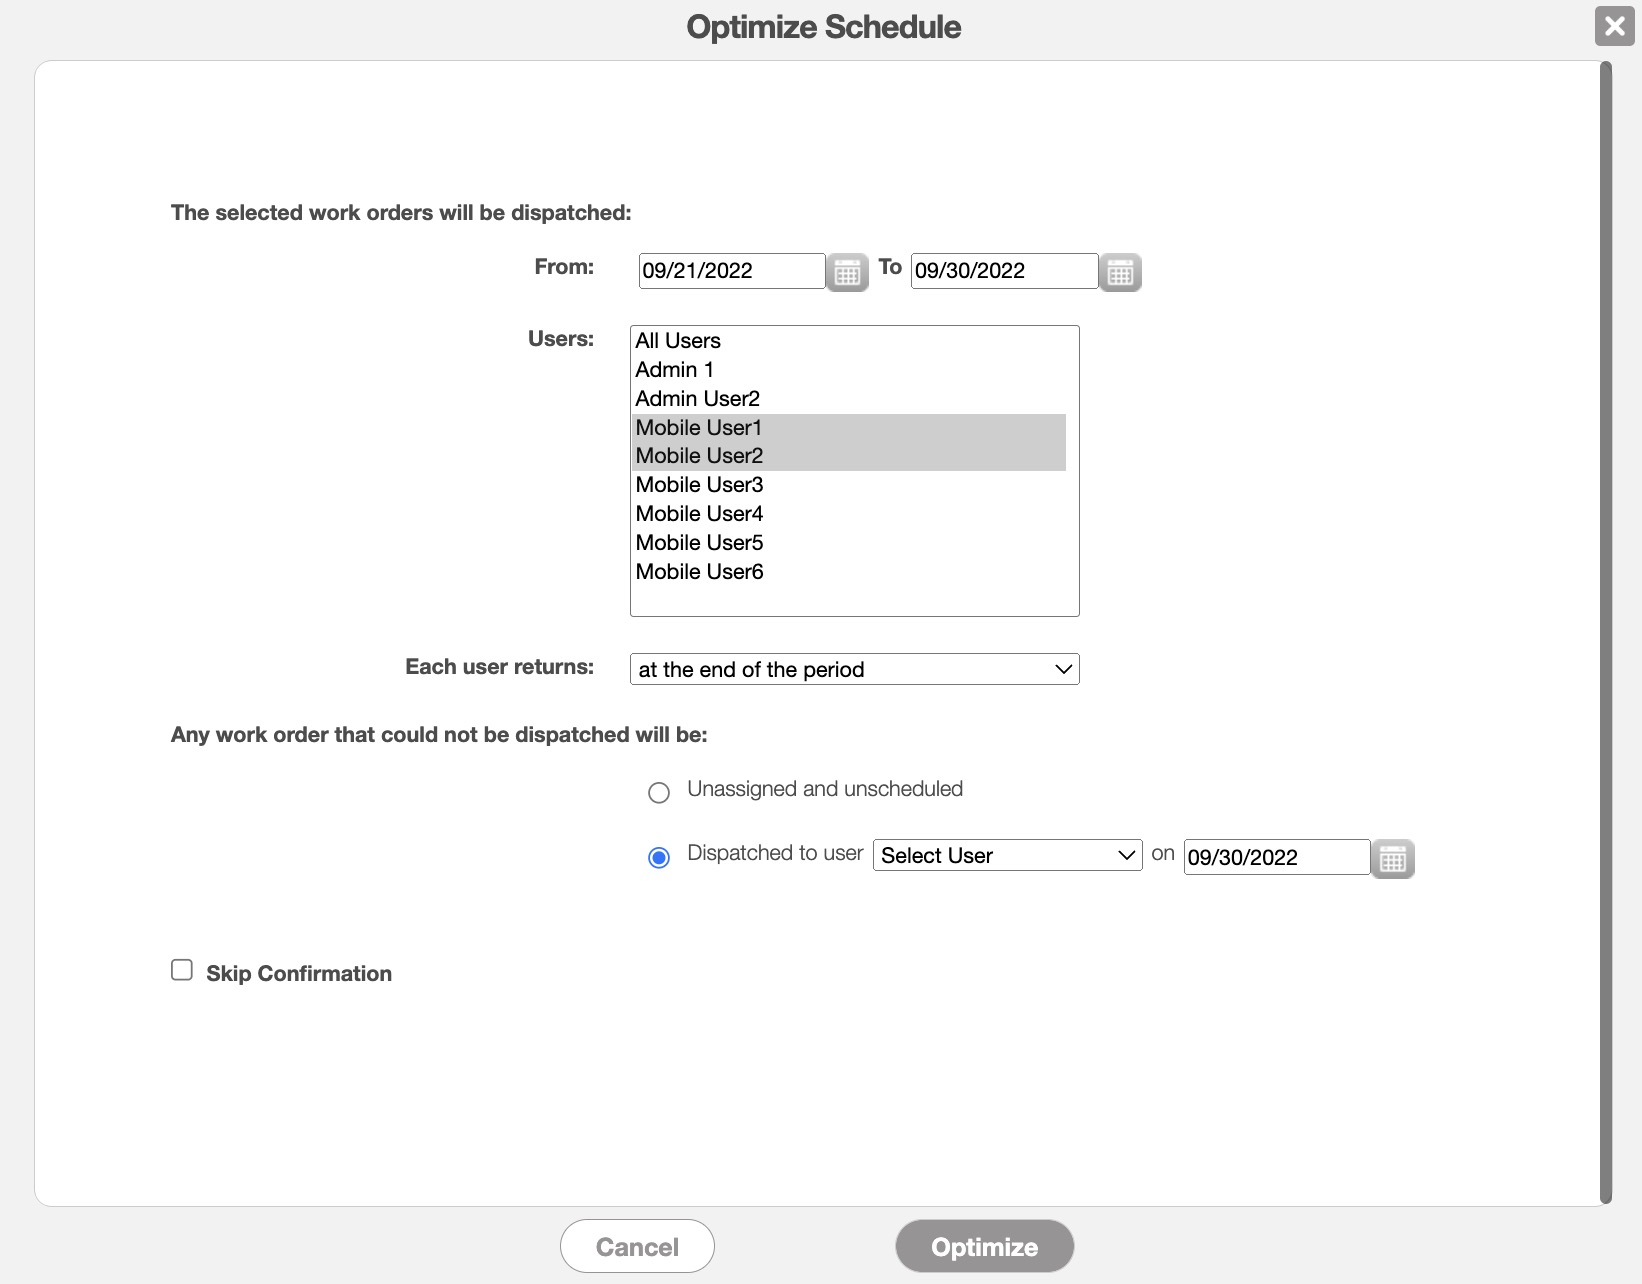Focus the To date input field

tap(1004, 271)
